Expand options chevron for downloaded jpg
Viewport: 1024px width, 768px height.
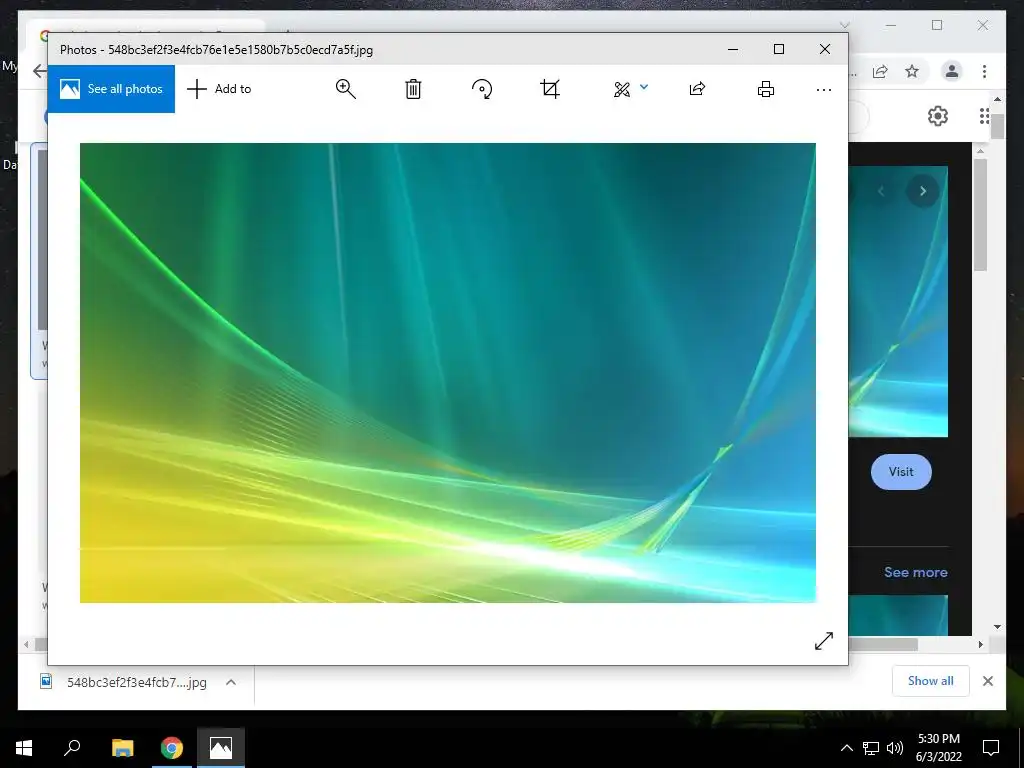(231, 682)
